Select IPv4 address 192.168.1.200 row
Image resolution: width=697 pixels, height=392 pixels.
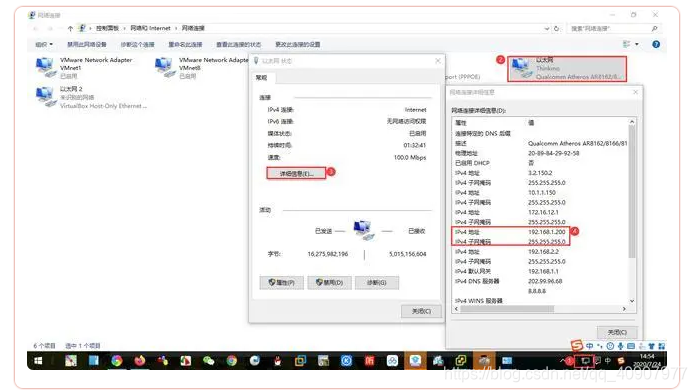(510, 232)
